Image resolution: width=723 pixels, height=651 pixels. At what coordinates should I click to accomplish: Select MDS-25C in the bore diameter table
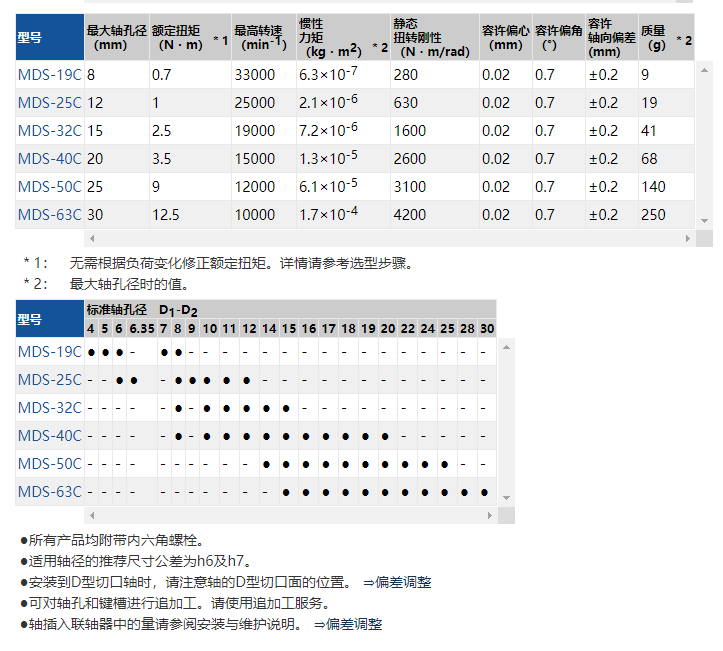[49, 380]
